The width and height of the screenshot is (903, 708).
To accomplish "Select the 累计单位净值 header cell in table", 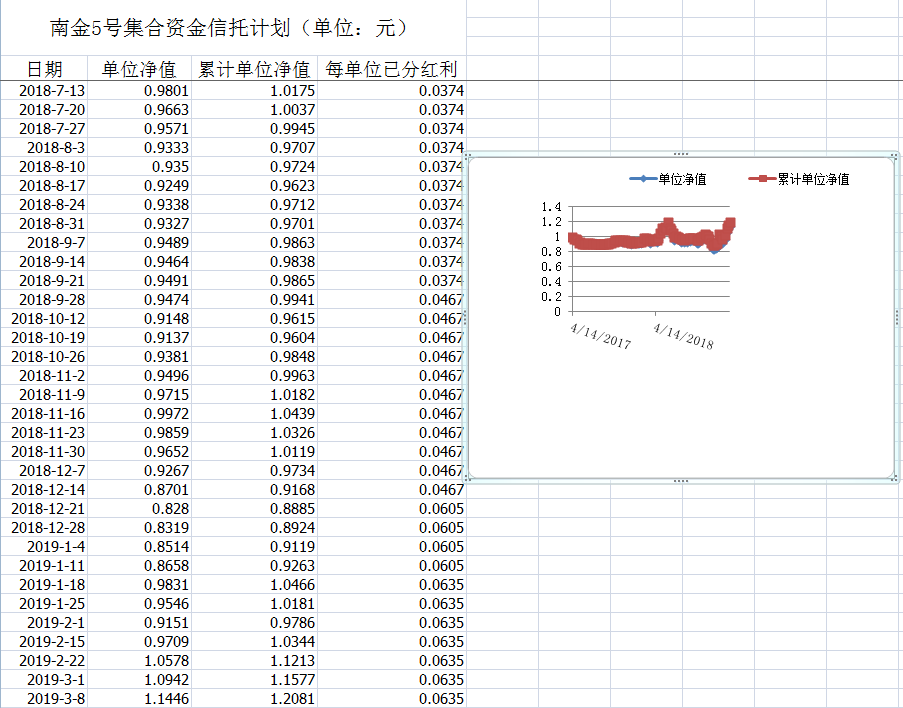I will 254,69.
